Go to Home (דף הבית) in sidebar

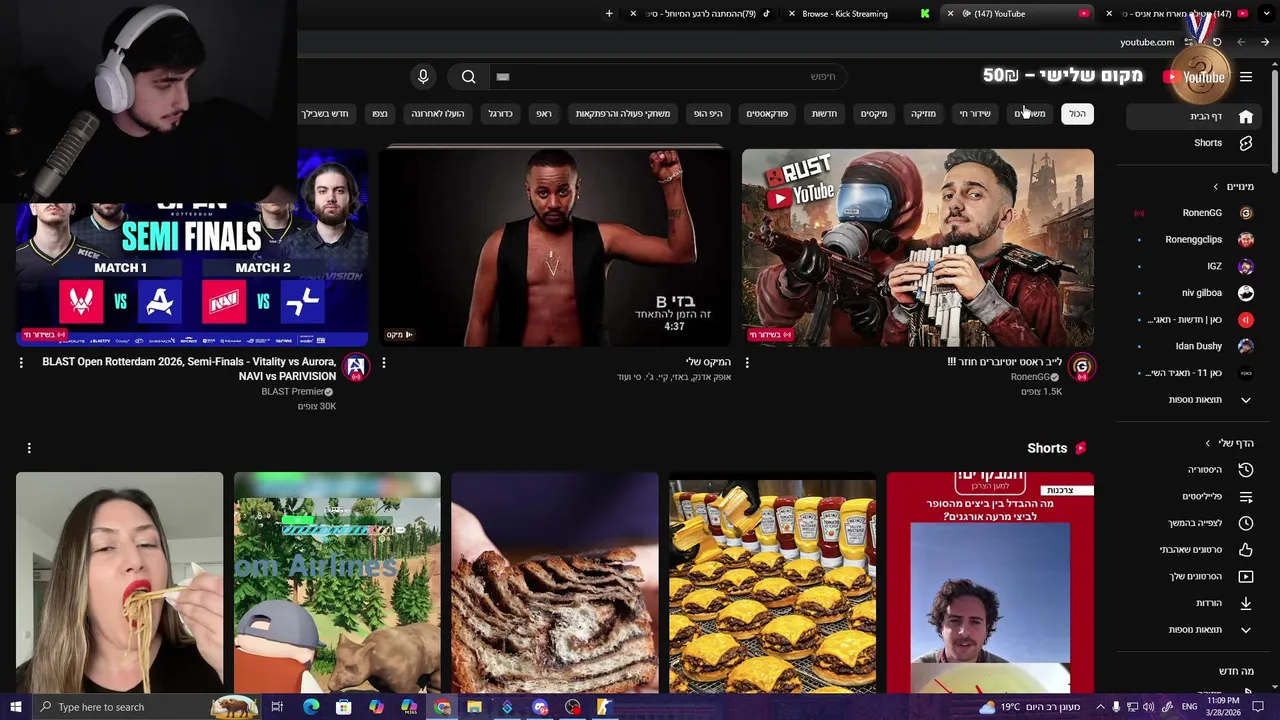click(x=1196, y=117)
